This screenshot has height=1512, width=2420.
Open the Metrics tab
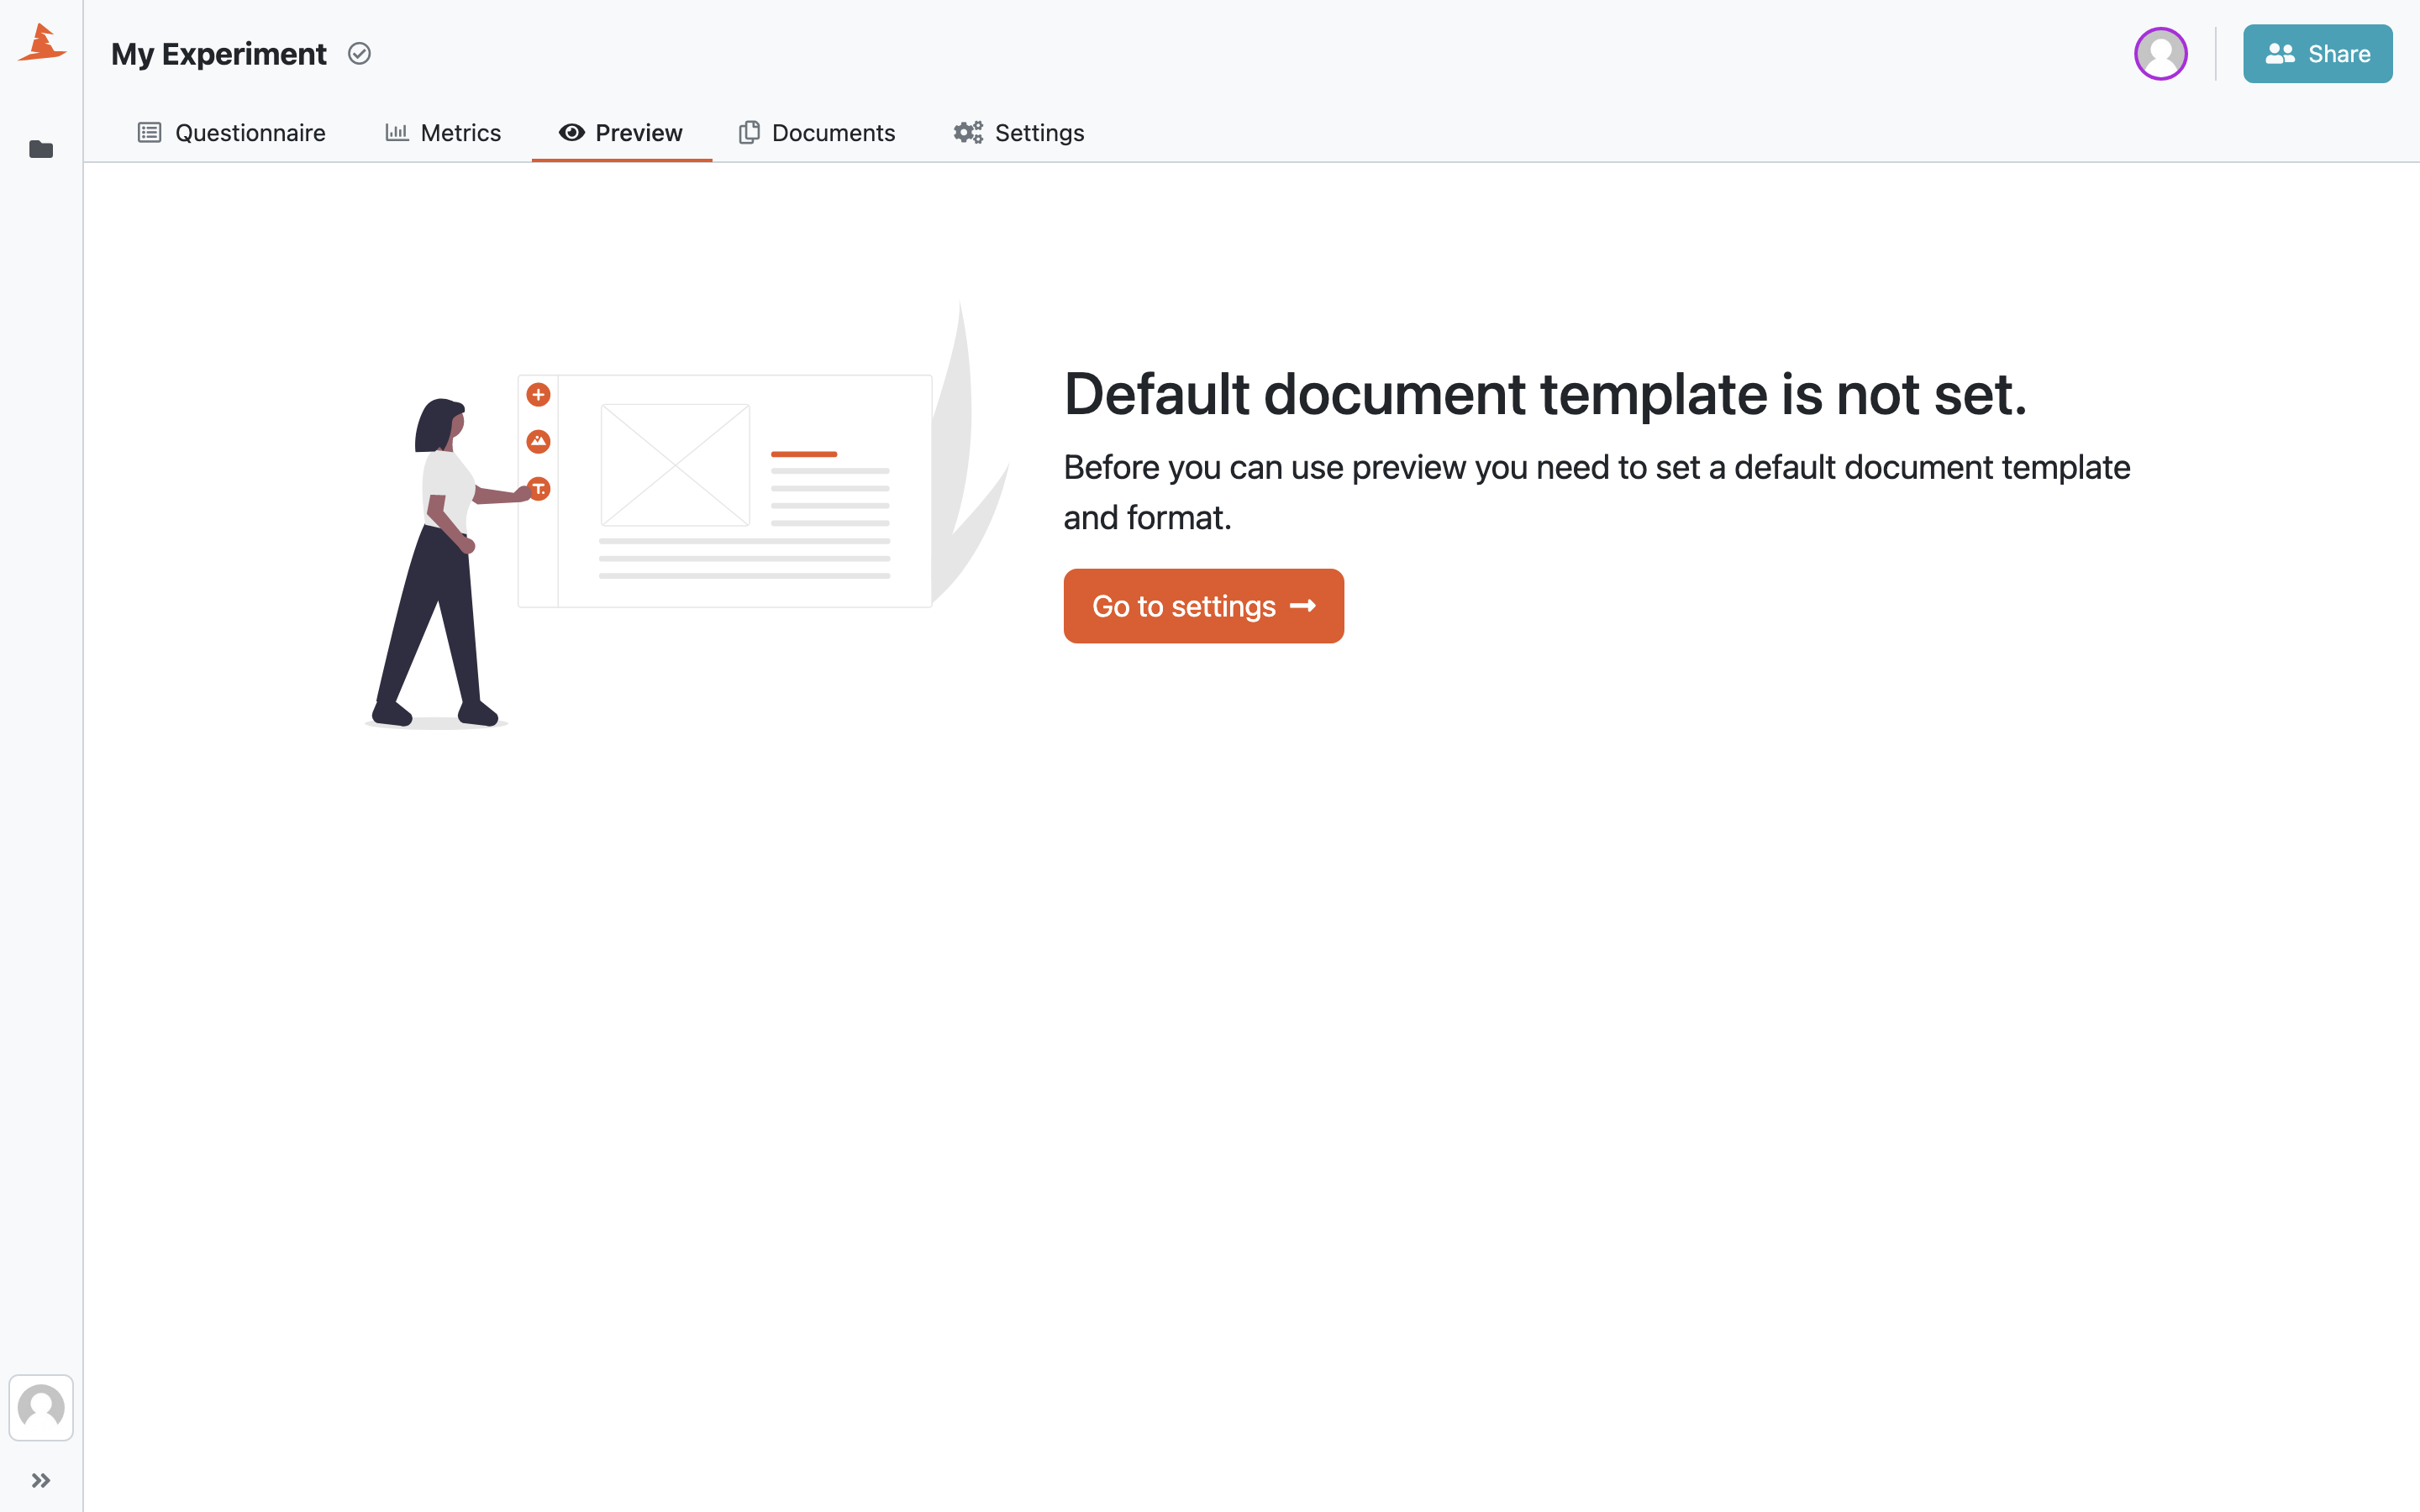(443, 133)
